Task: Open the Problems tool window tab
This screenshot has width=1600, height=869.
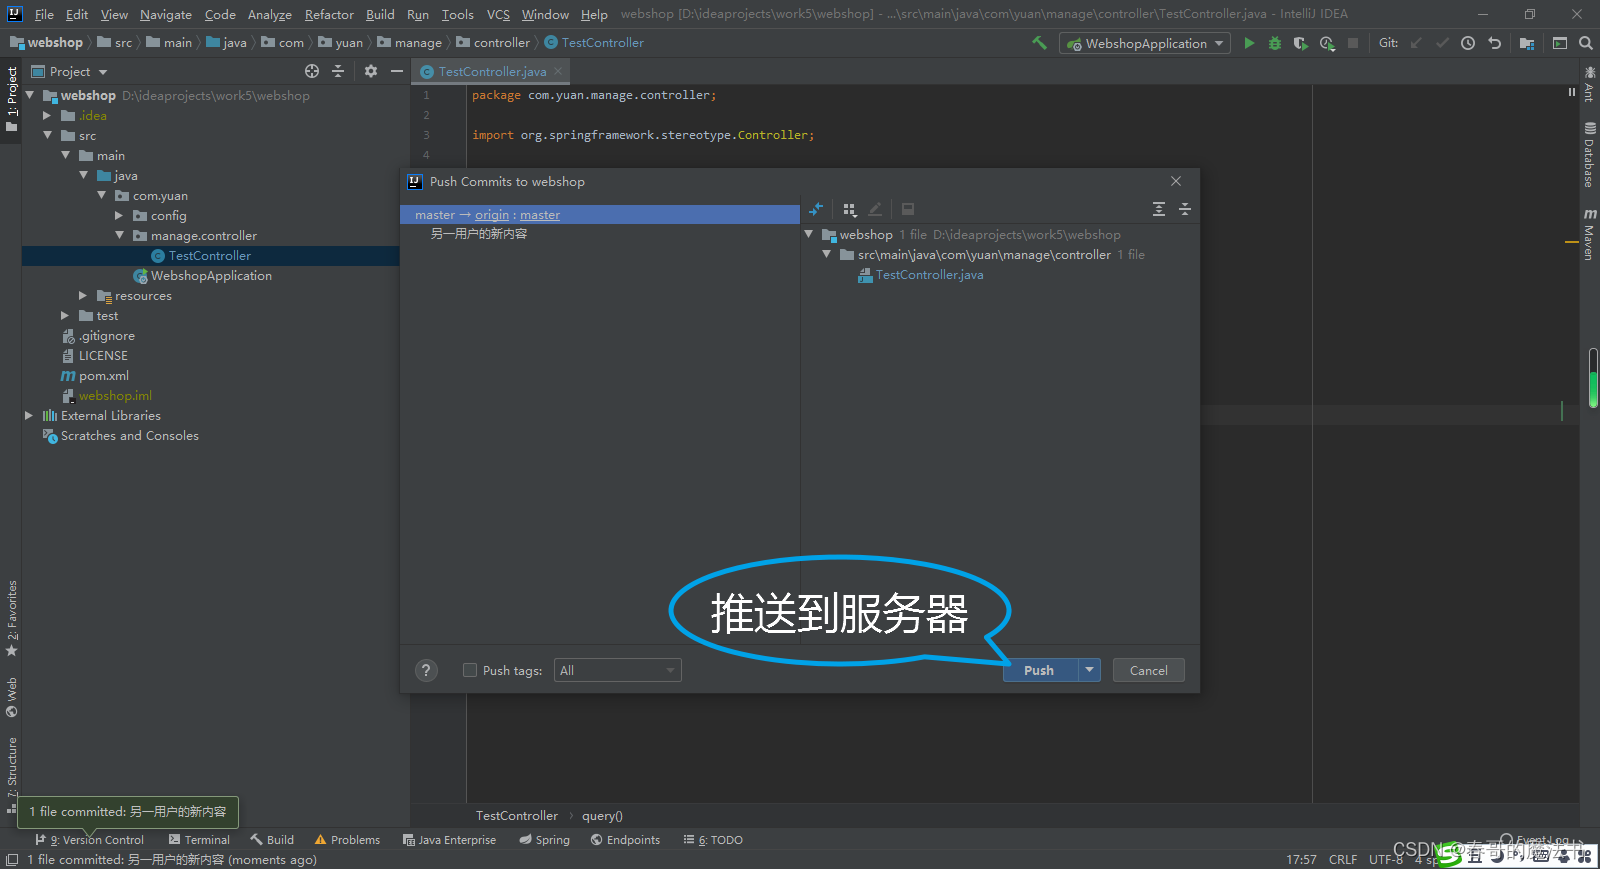Action: pos(347,840)
